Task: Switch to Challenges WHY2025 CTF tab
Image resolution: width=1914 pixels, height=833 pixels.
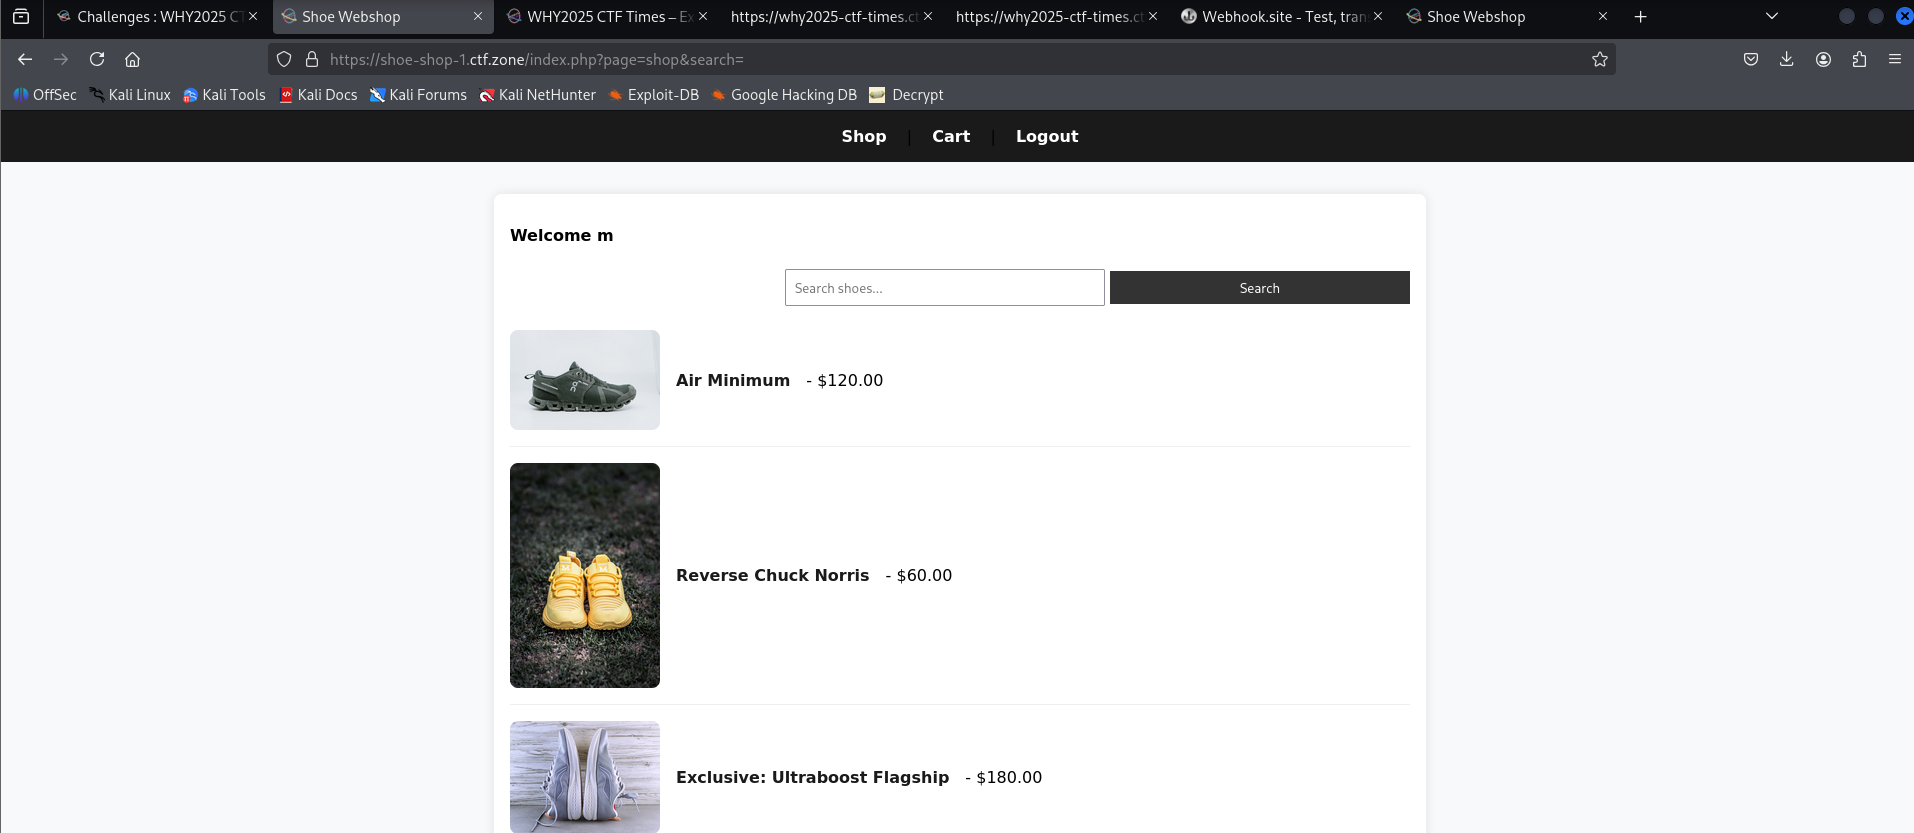Action: click(150, 17)
